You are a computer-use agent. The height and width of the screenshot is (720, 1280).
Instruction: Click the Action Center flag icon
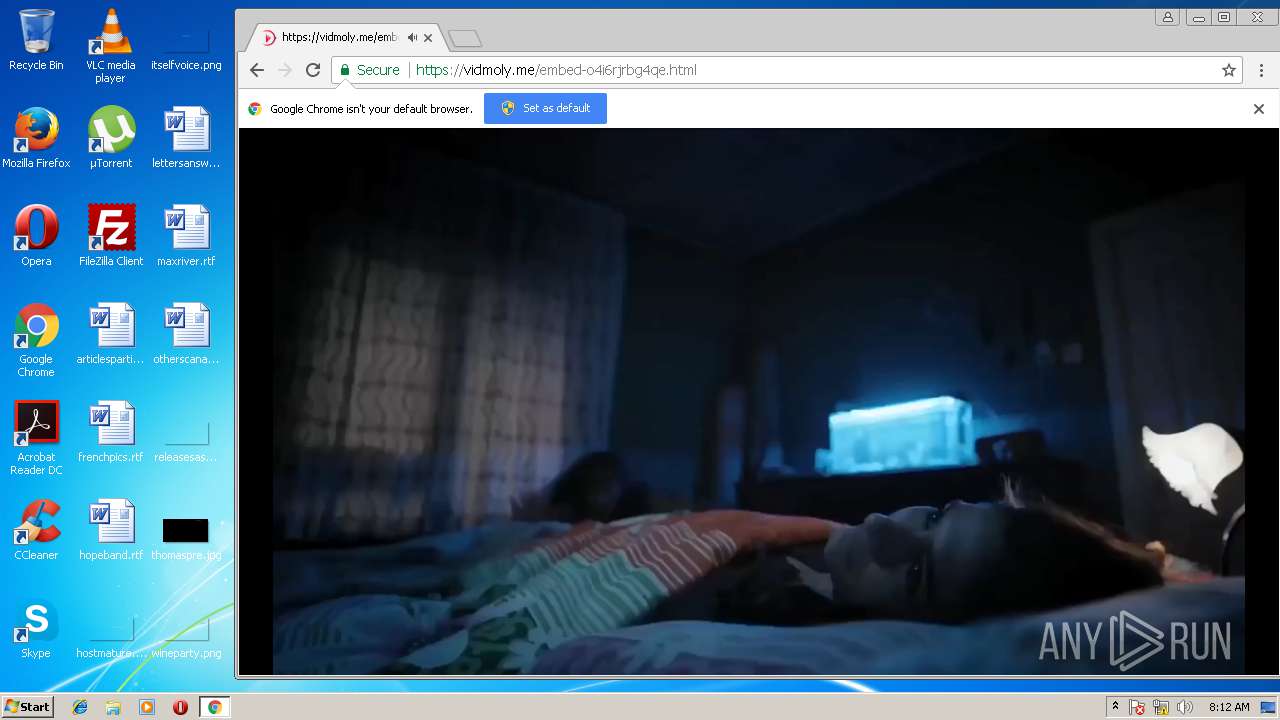point(1137,707)
